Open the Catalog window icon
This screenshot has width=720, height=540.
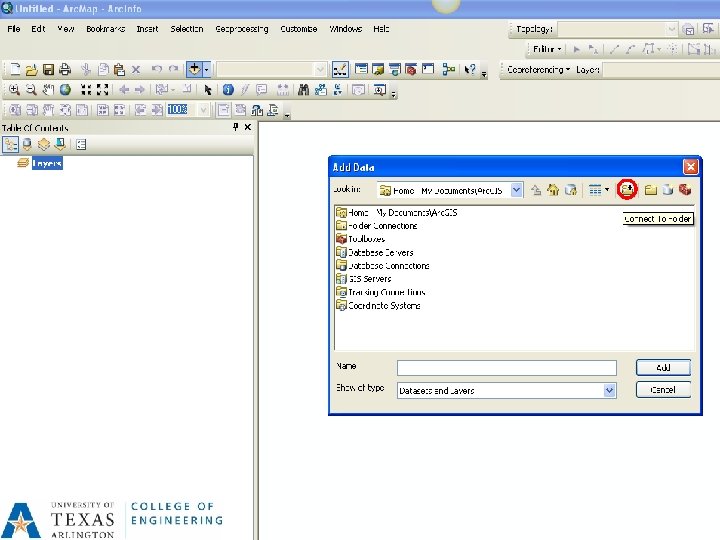[x=378, y=69]
